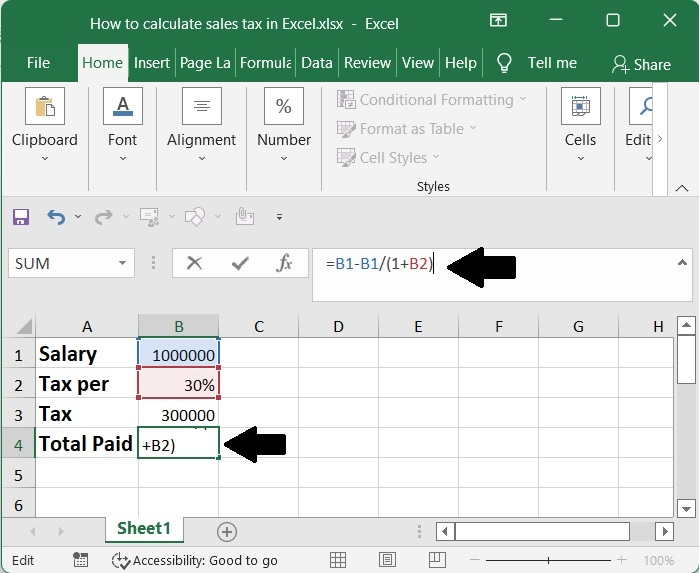Add a new sheet with plus icon

[227, 531]
